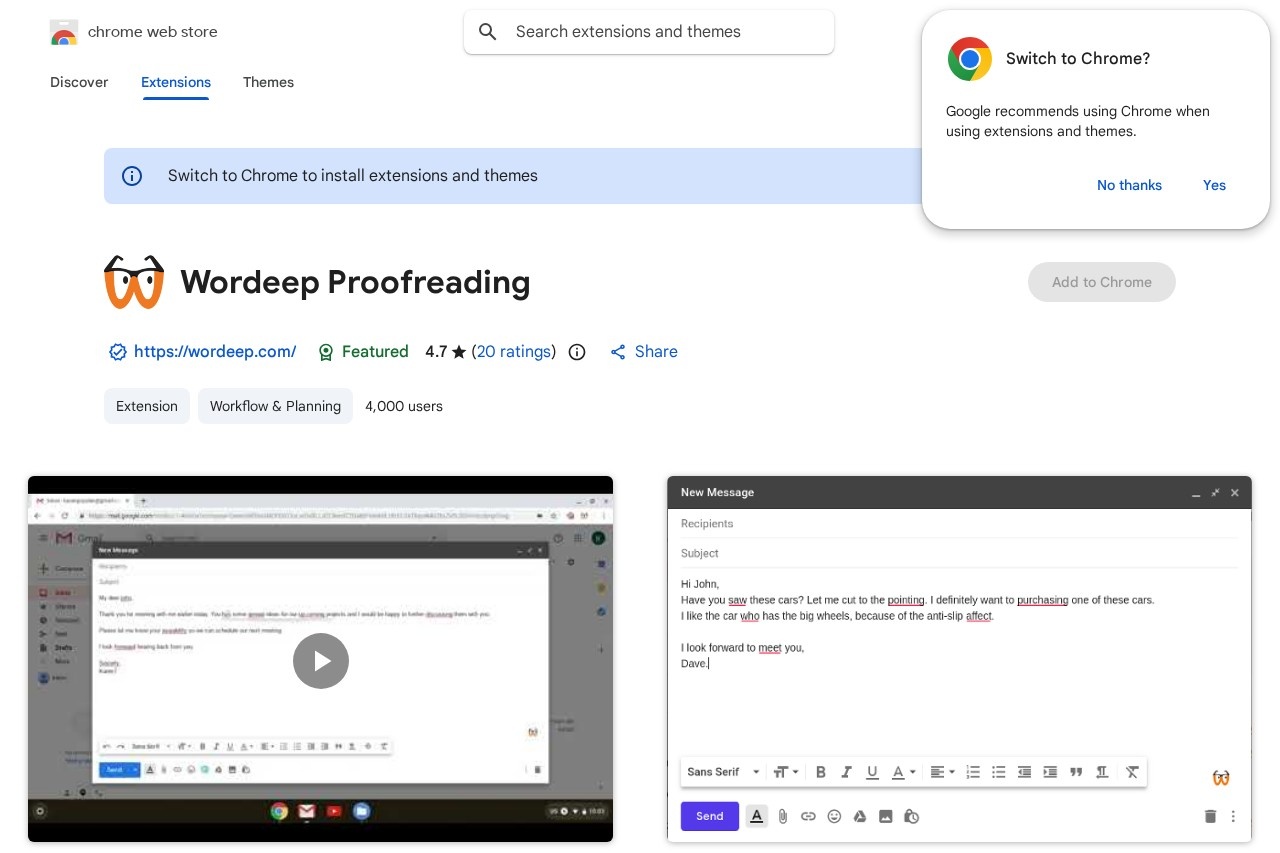Open the Sans Serif font dropdown
Viewport: 1280px width, 853px height.
(x=722, y=772)
